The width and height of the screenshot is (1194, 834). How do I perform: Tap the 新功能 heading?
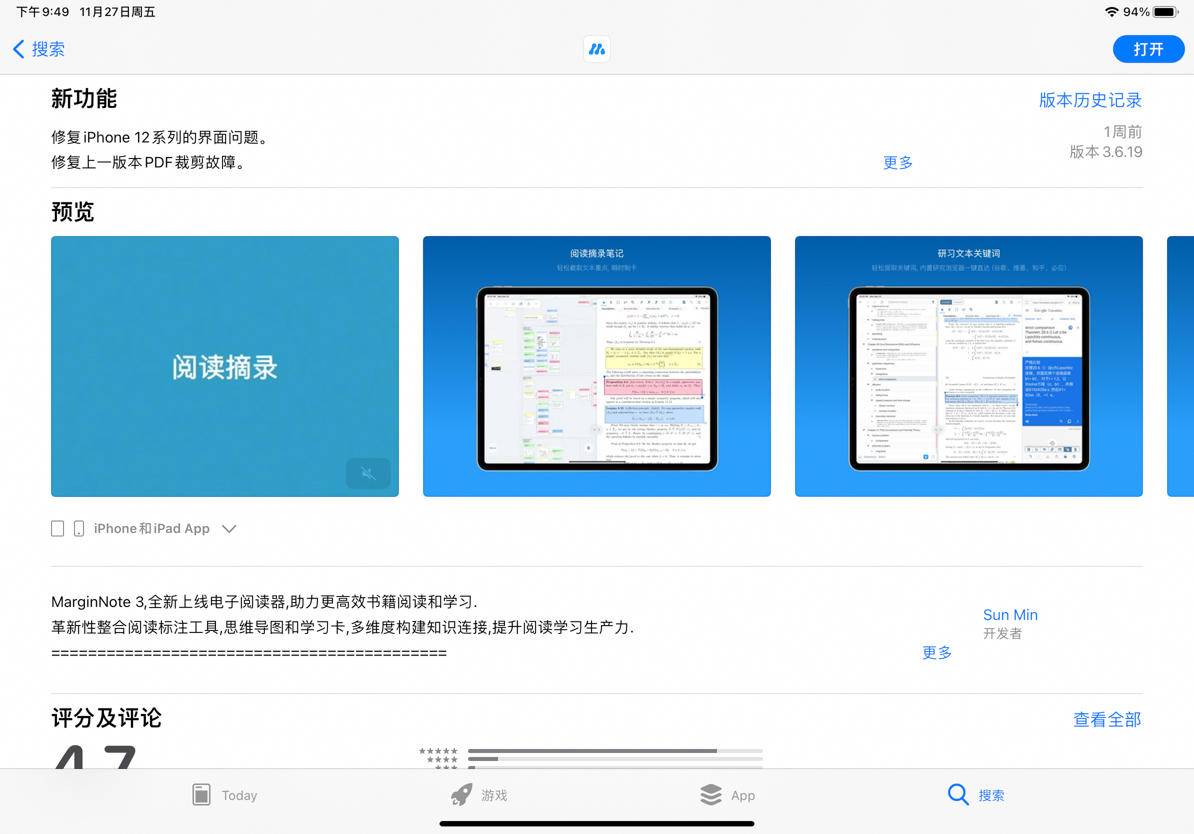click(84, 99)
